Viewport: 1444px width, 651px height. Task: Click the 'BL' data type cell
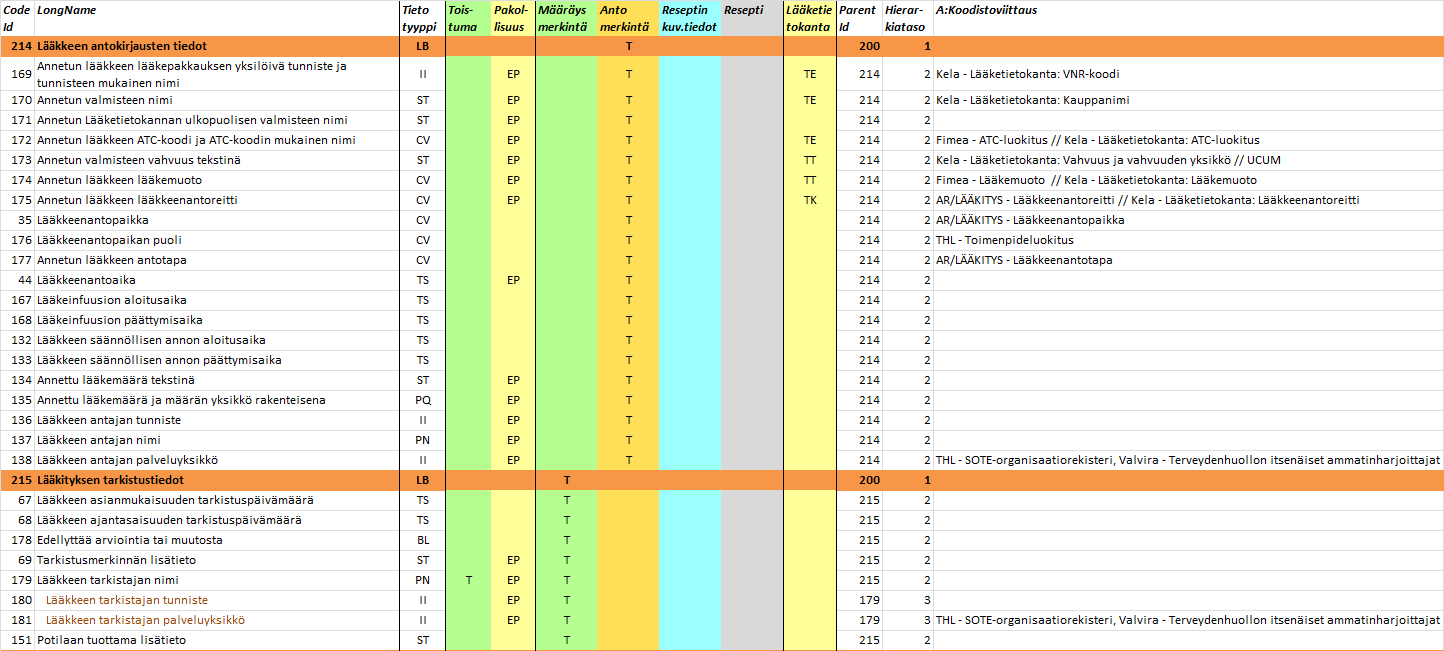click(x=422, y=540)
